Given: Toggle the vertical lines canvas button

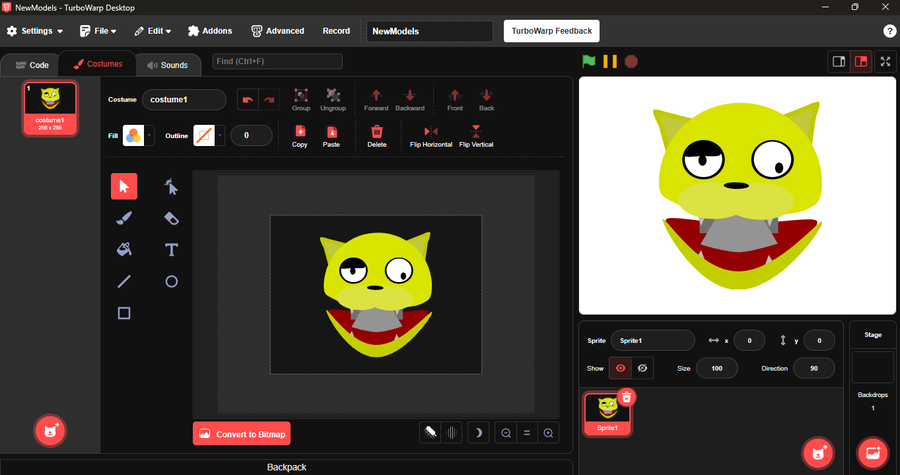Looking at the screenshot, I should 451,433.
